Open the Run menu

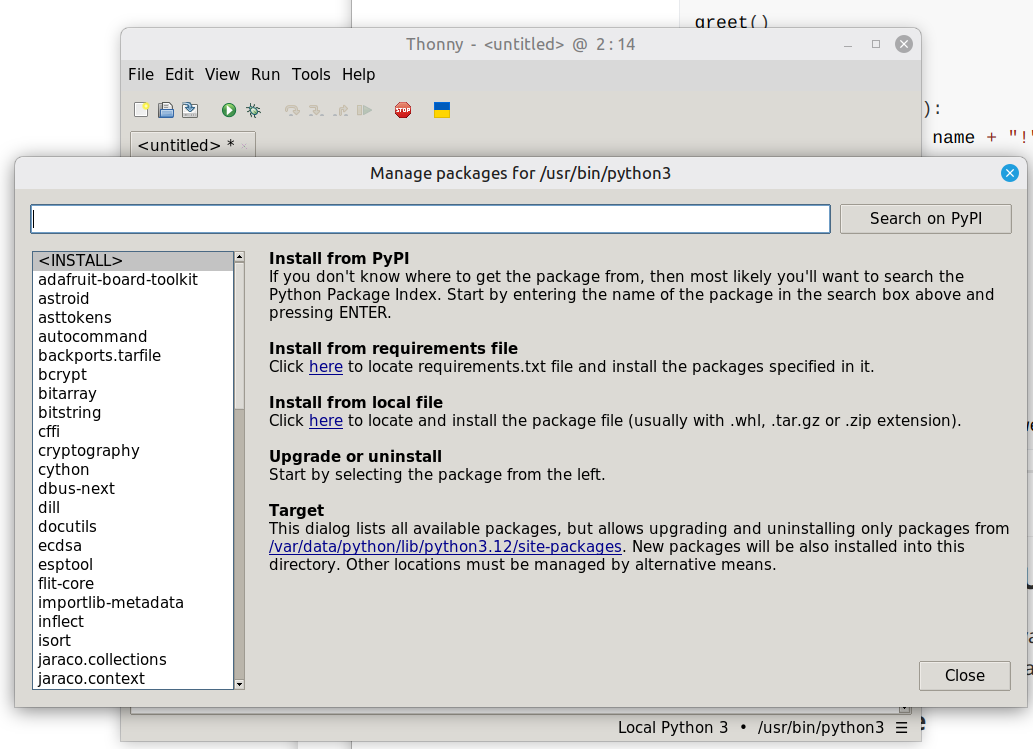(265, 74)
